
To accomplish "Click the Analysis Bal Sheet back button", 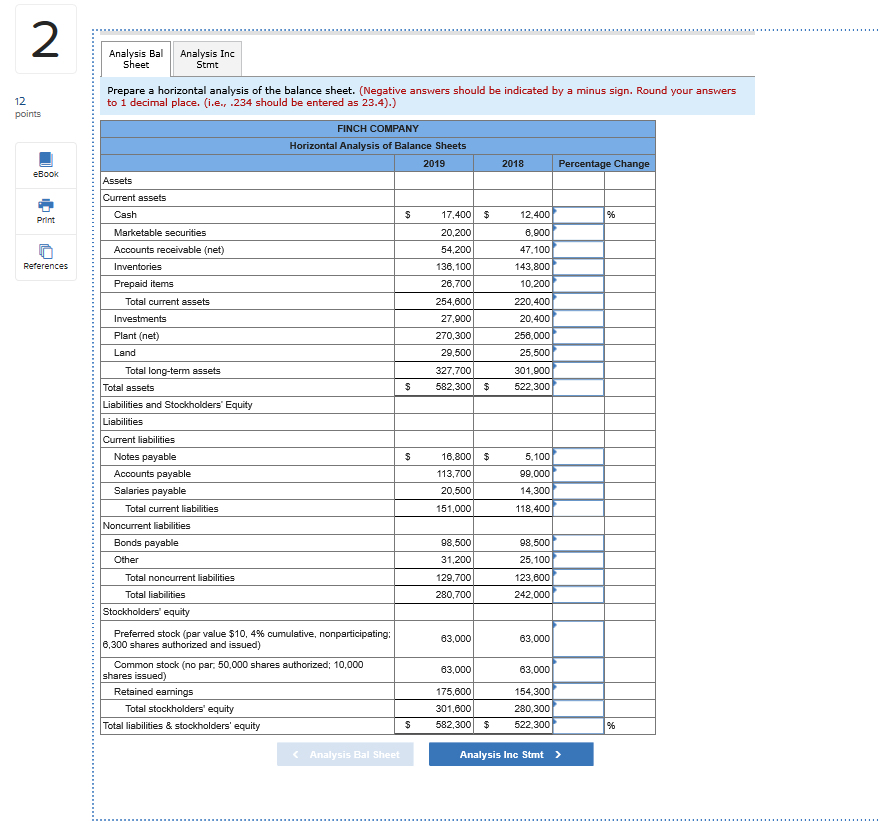I will tap(345, 754).
